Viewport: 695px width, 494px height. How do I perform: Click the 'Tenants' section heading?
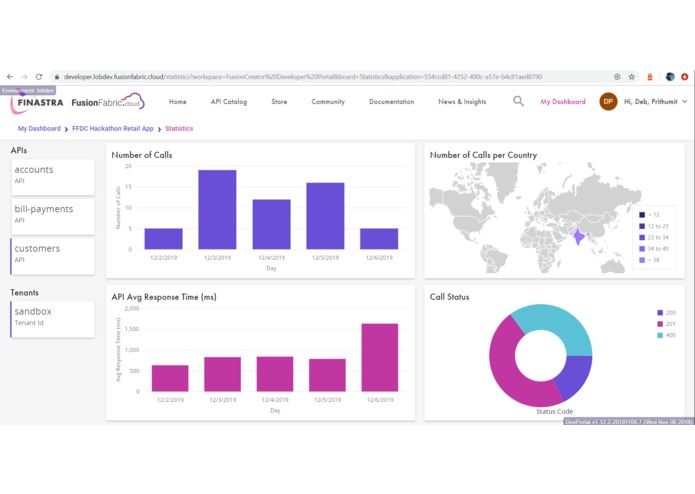click(x=24, y=292)
